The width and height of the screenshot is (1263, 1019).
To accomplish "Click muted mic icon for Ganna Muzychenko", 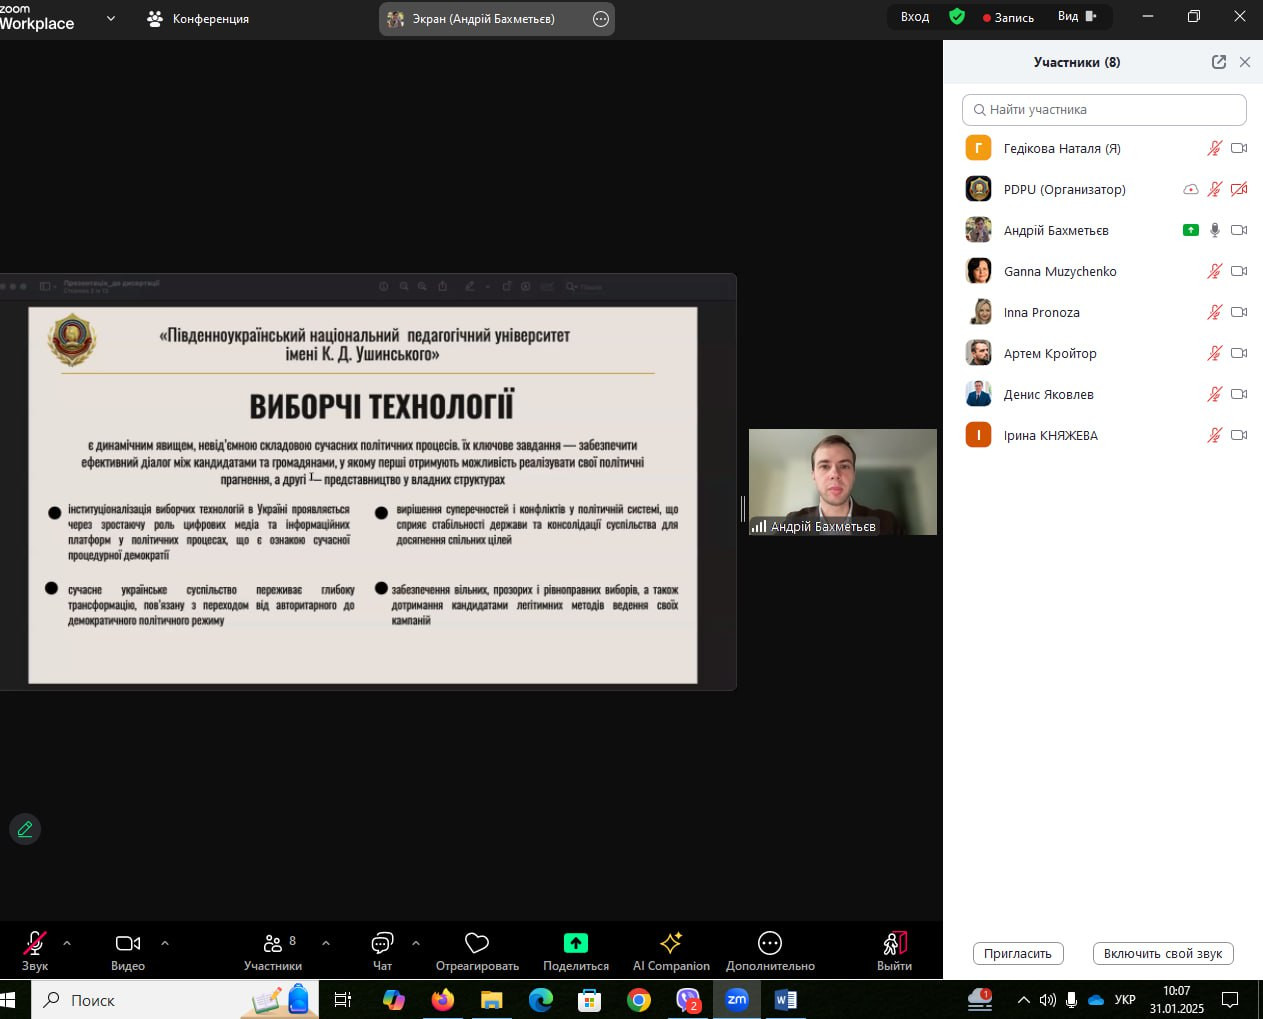I will tap(1215, 271).
